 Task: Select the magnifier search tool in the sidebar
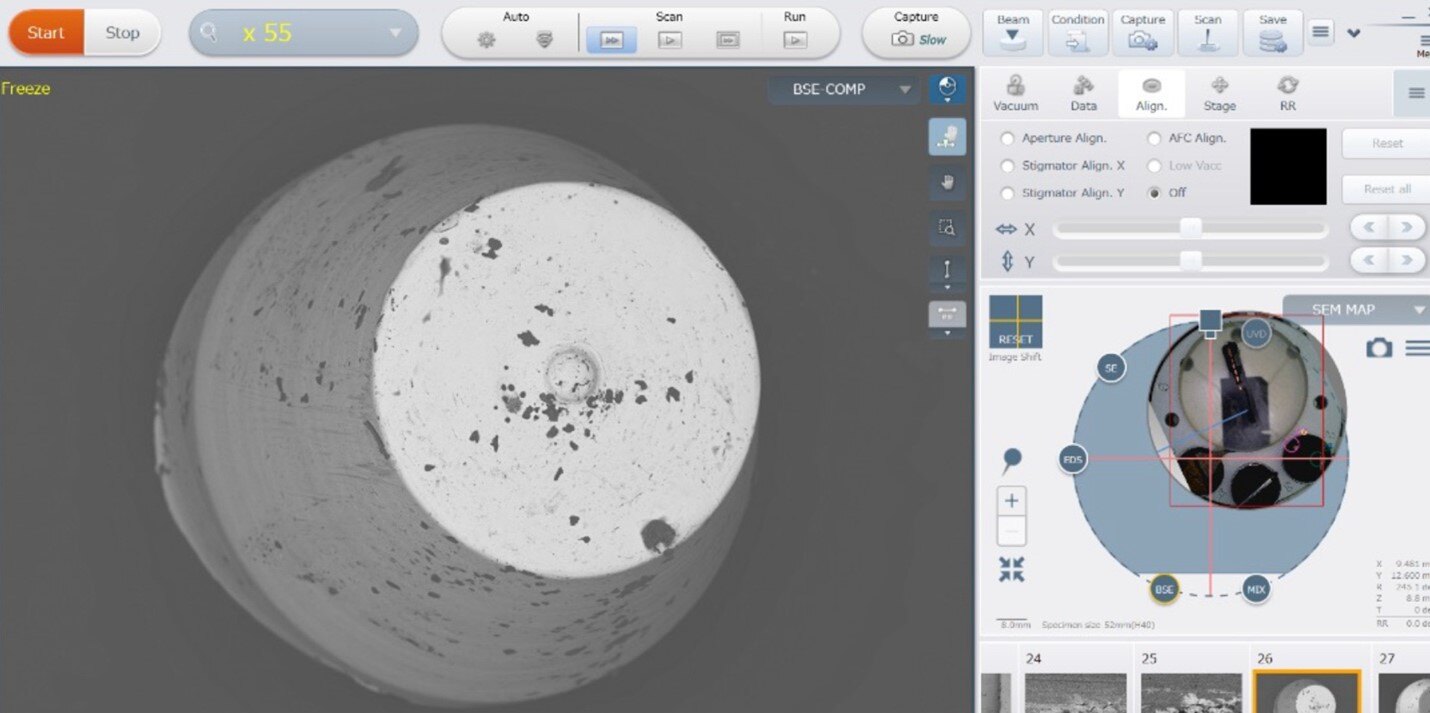point(947,228)
